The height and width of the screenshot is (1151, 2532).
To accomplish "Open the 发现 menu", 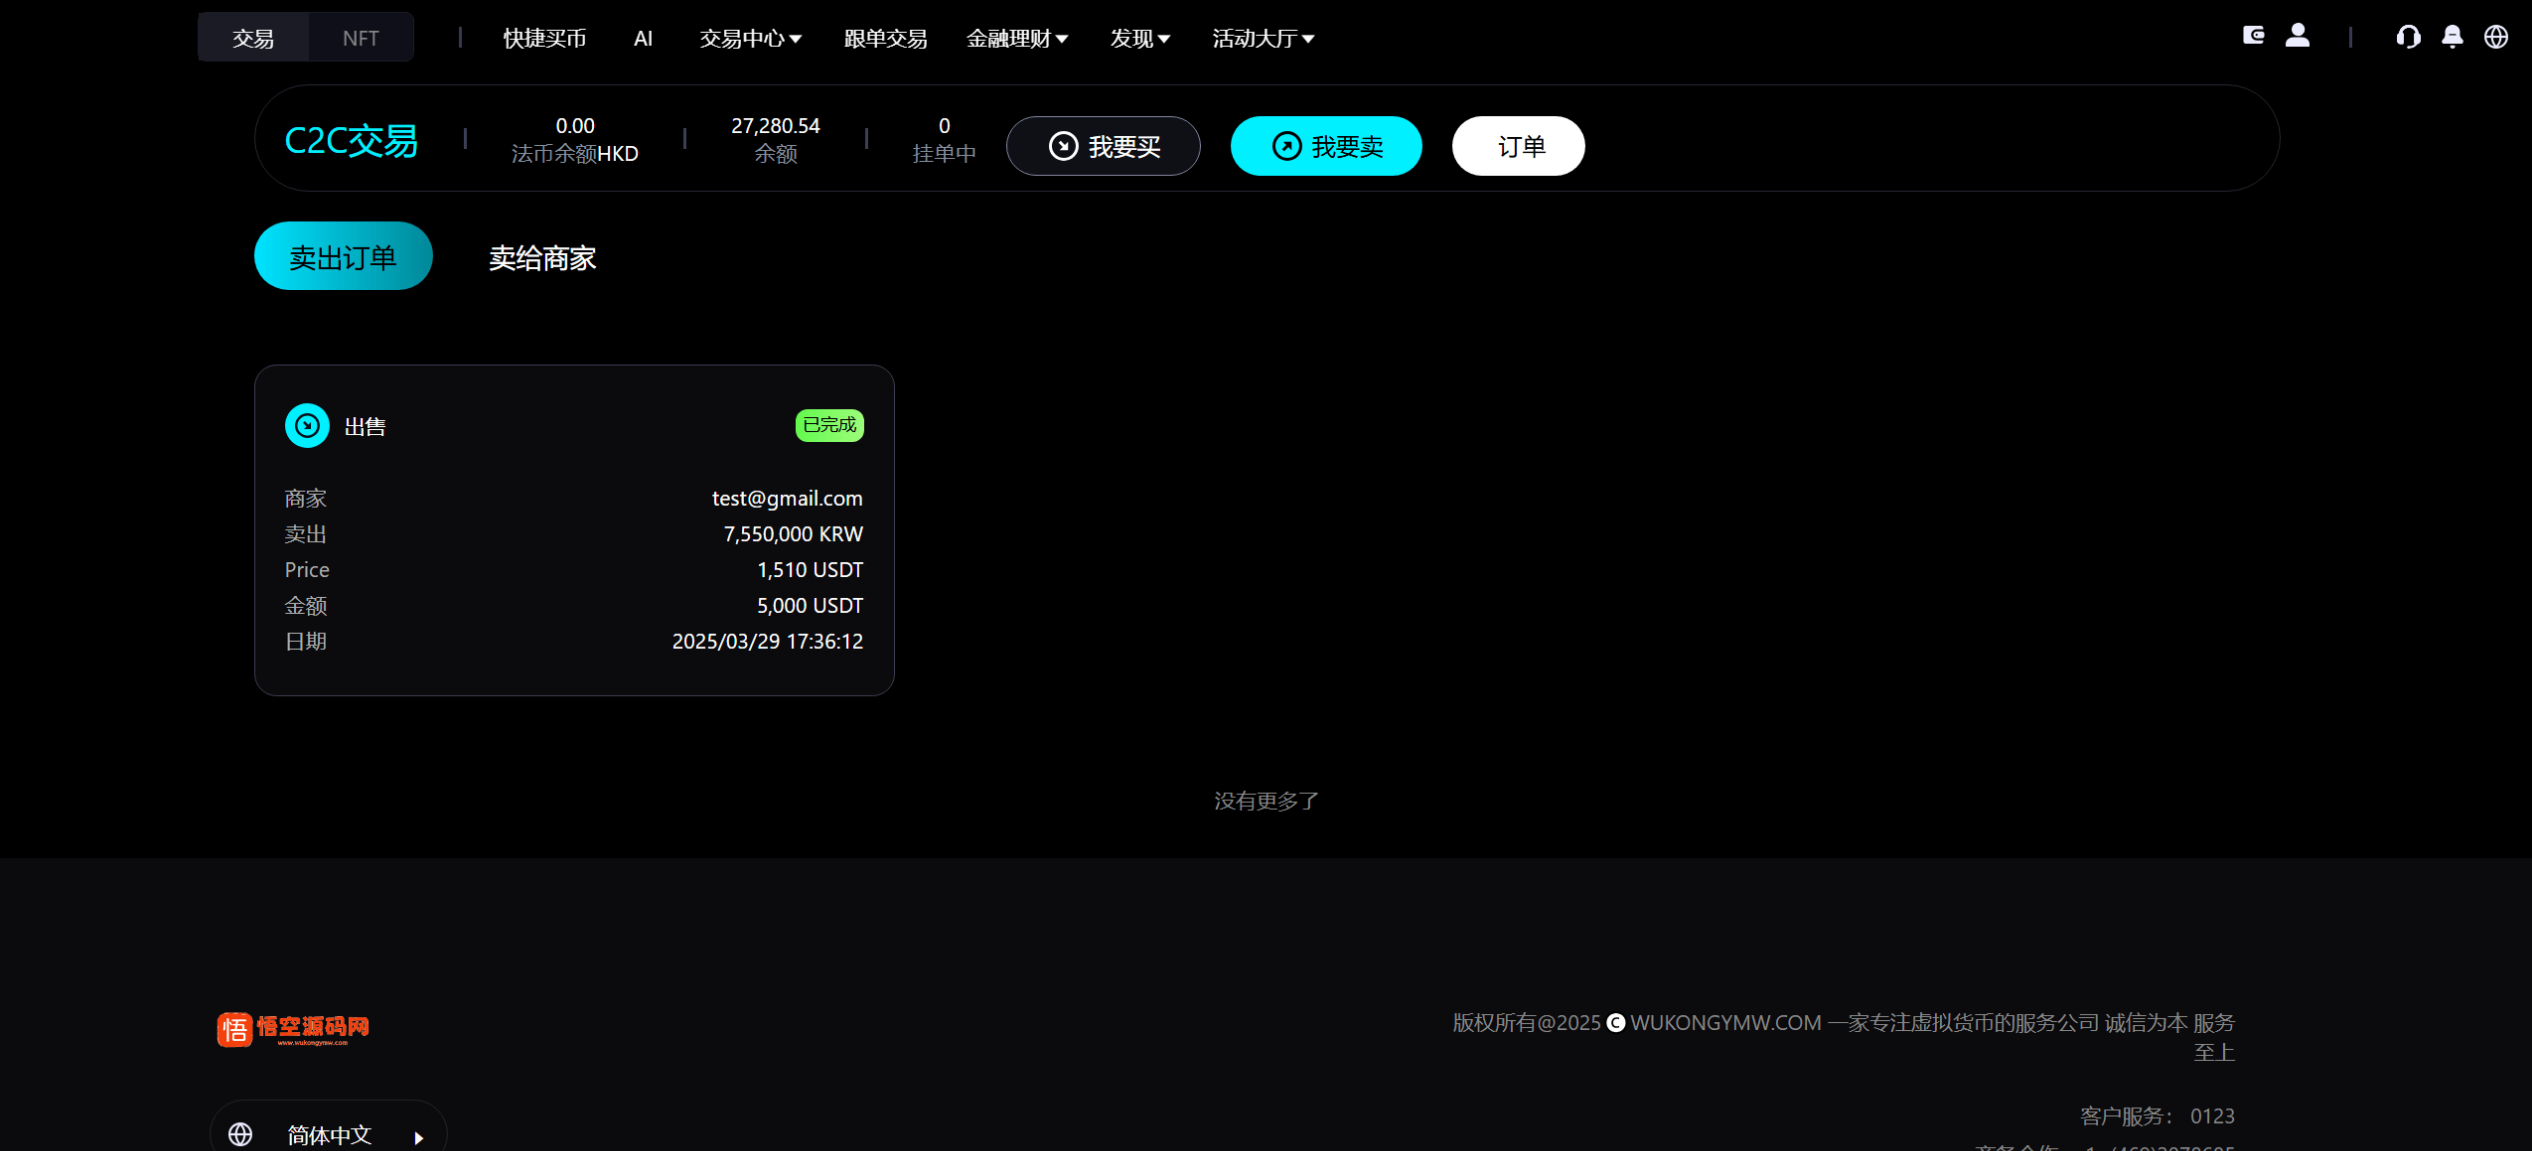I will [1139, 38].
